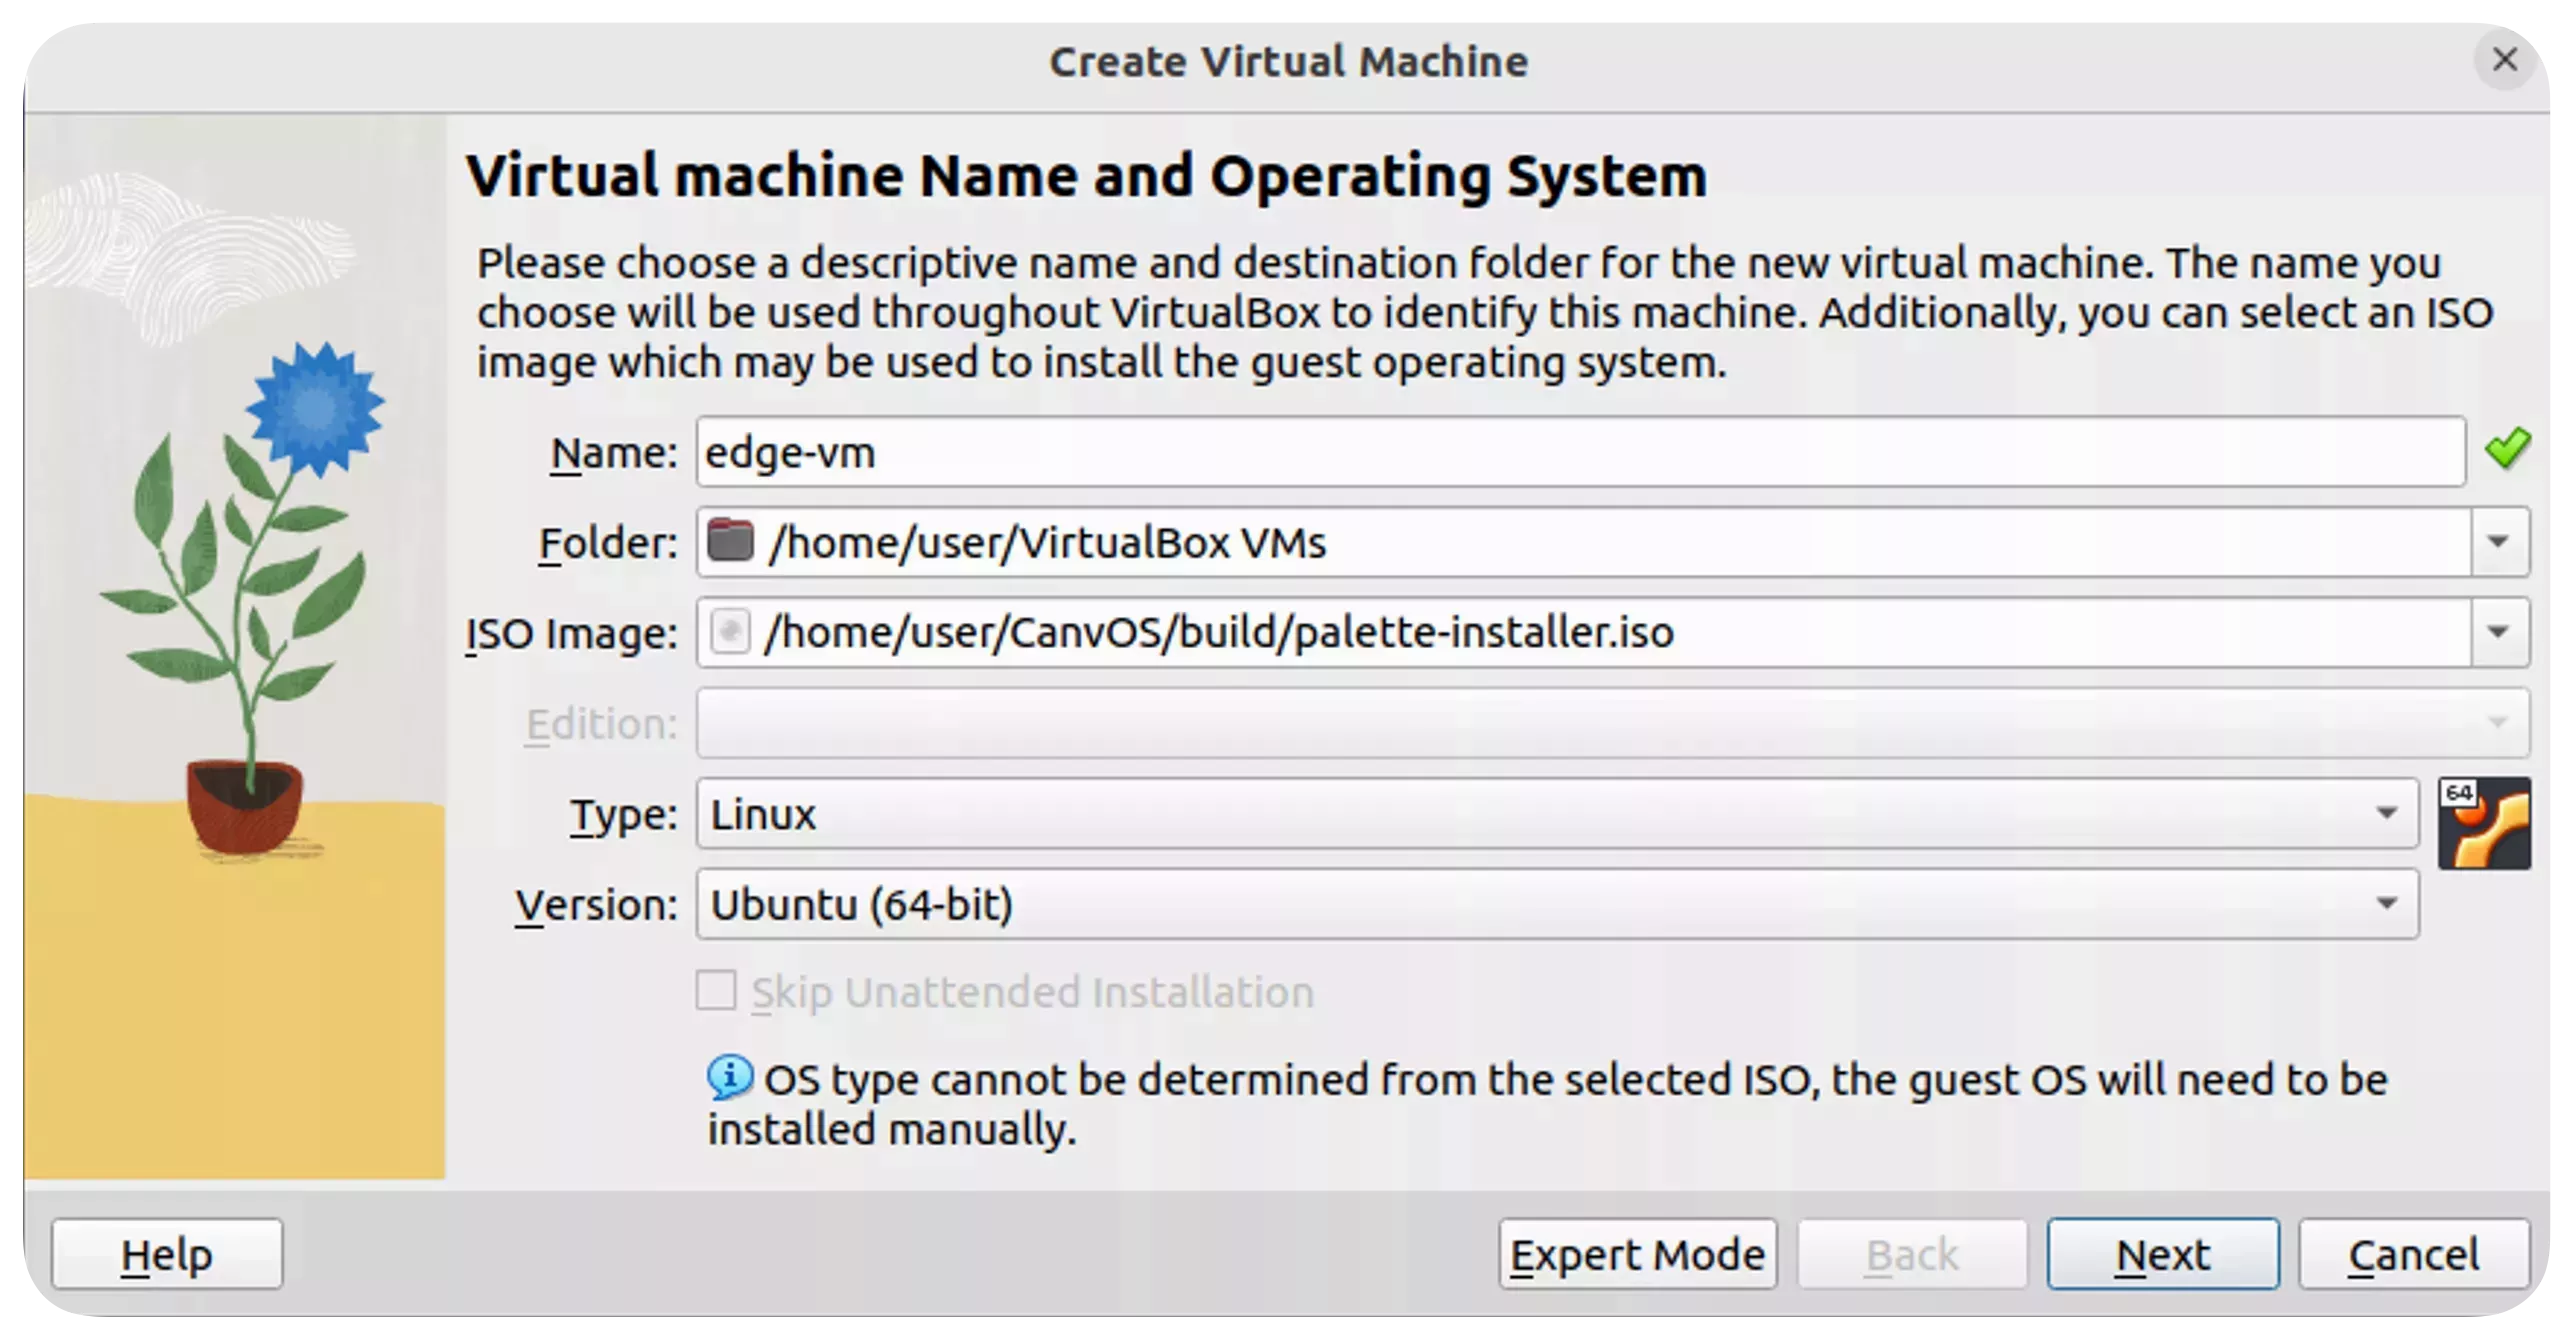Click the 'Create Virtual Machine' title text
Screen dimensions: 2573x1340
point(1288,61)
